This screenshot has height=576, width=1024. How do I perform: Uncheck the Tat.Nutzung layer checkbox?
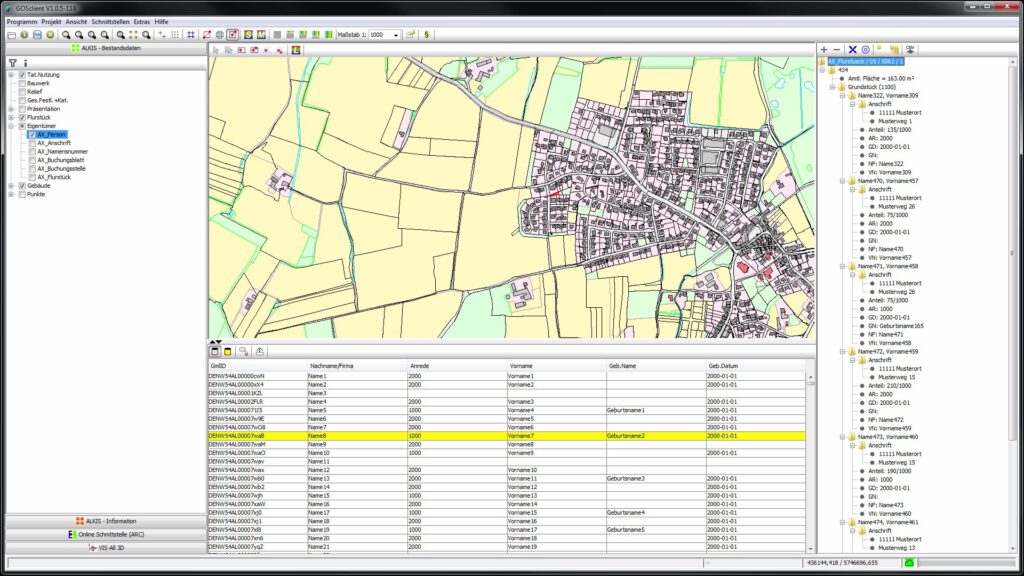point(21,74)
